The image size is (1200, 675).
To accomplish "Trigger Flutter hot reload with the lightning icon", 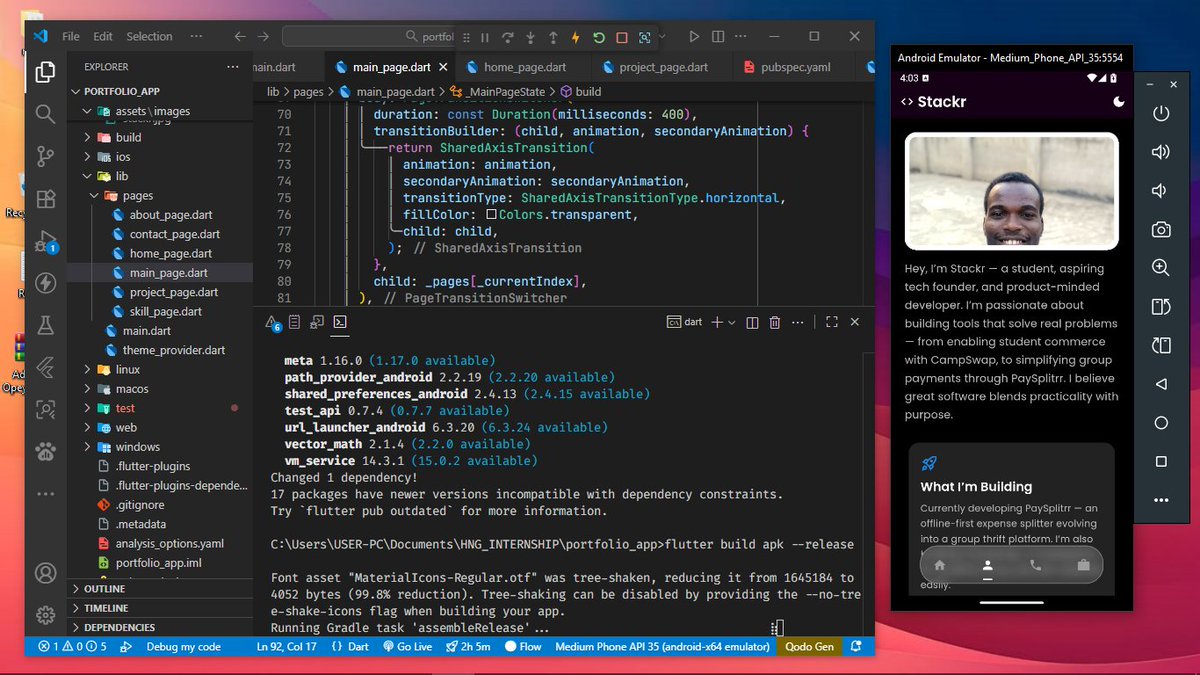I will (x=575, y=36).
